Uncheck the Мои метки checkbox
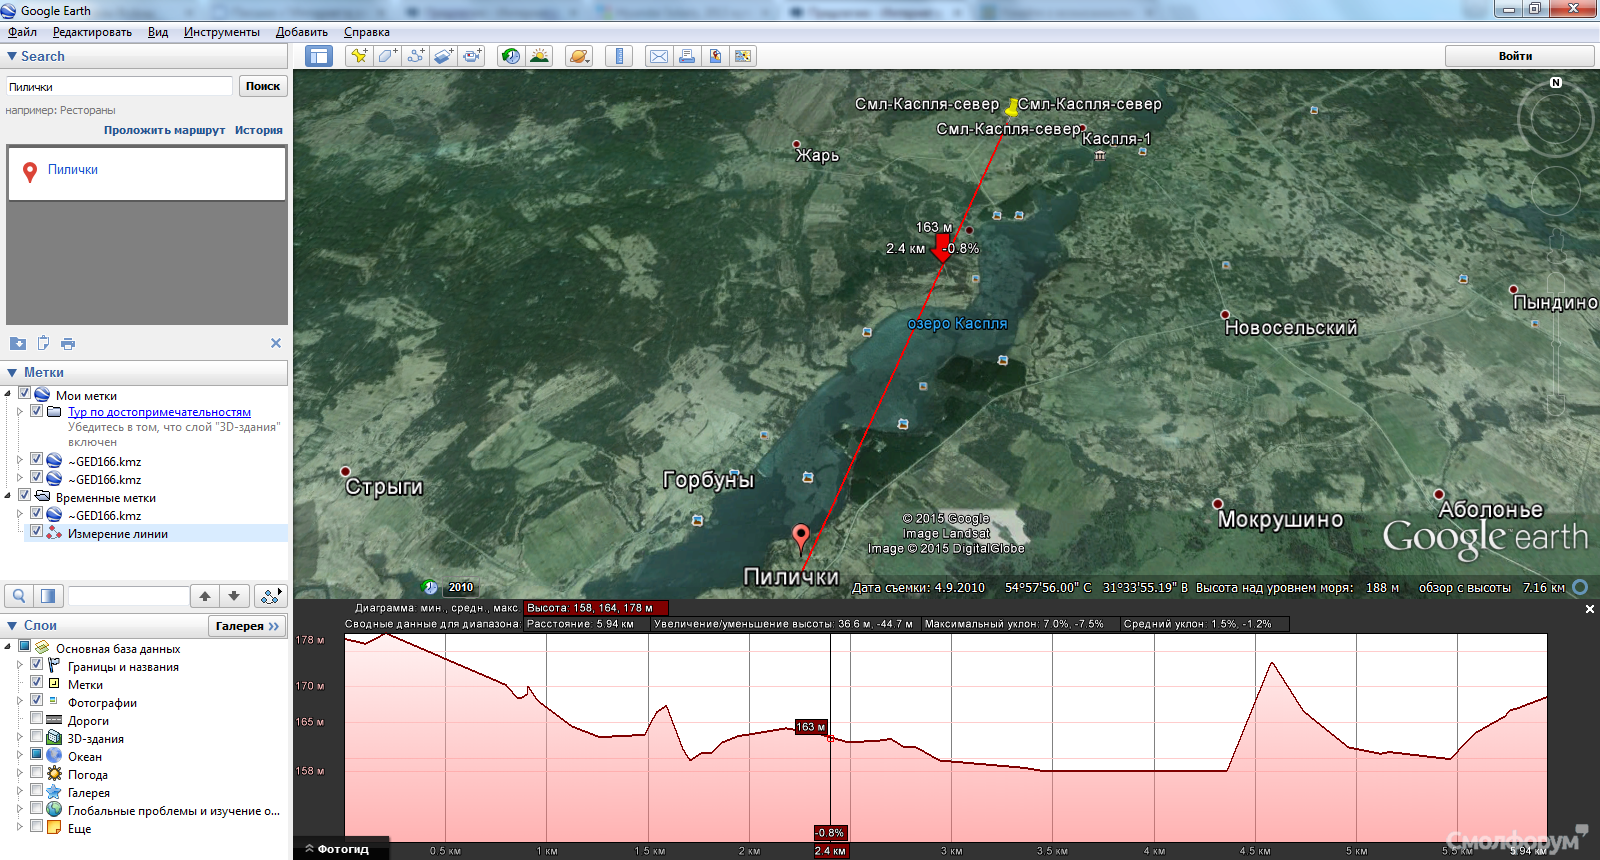This screenshot has height=860, width=1600. point(25,394)
